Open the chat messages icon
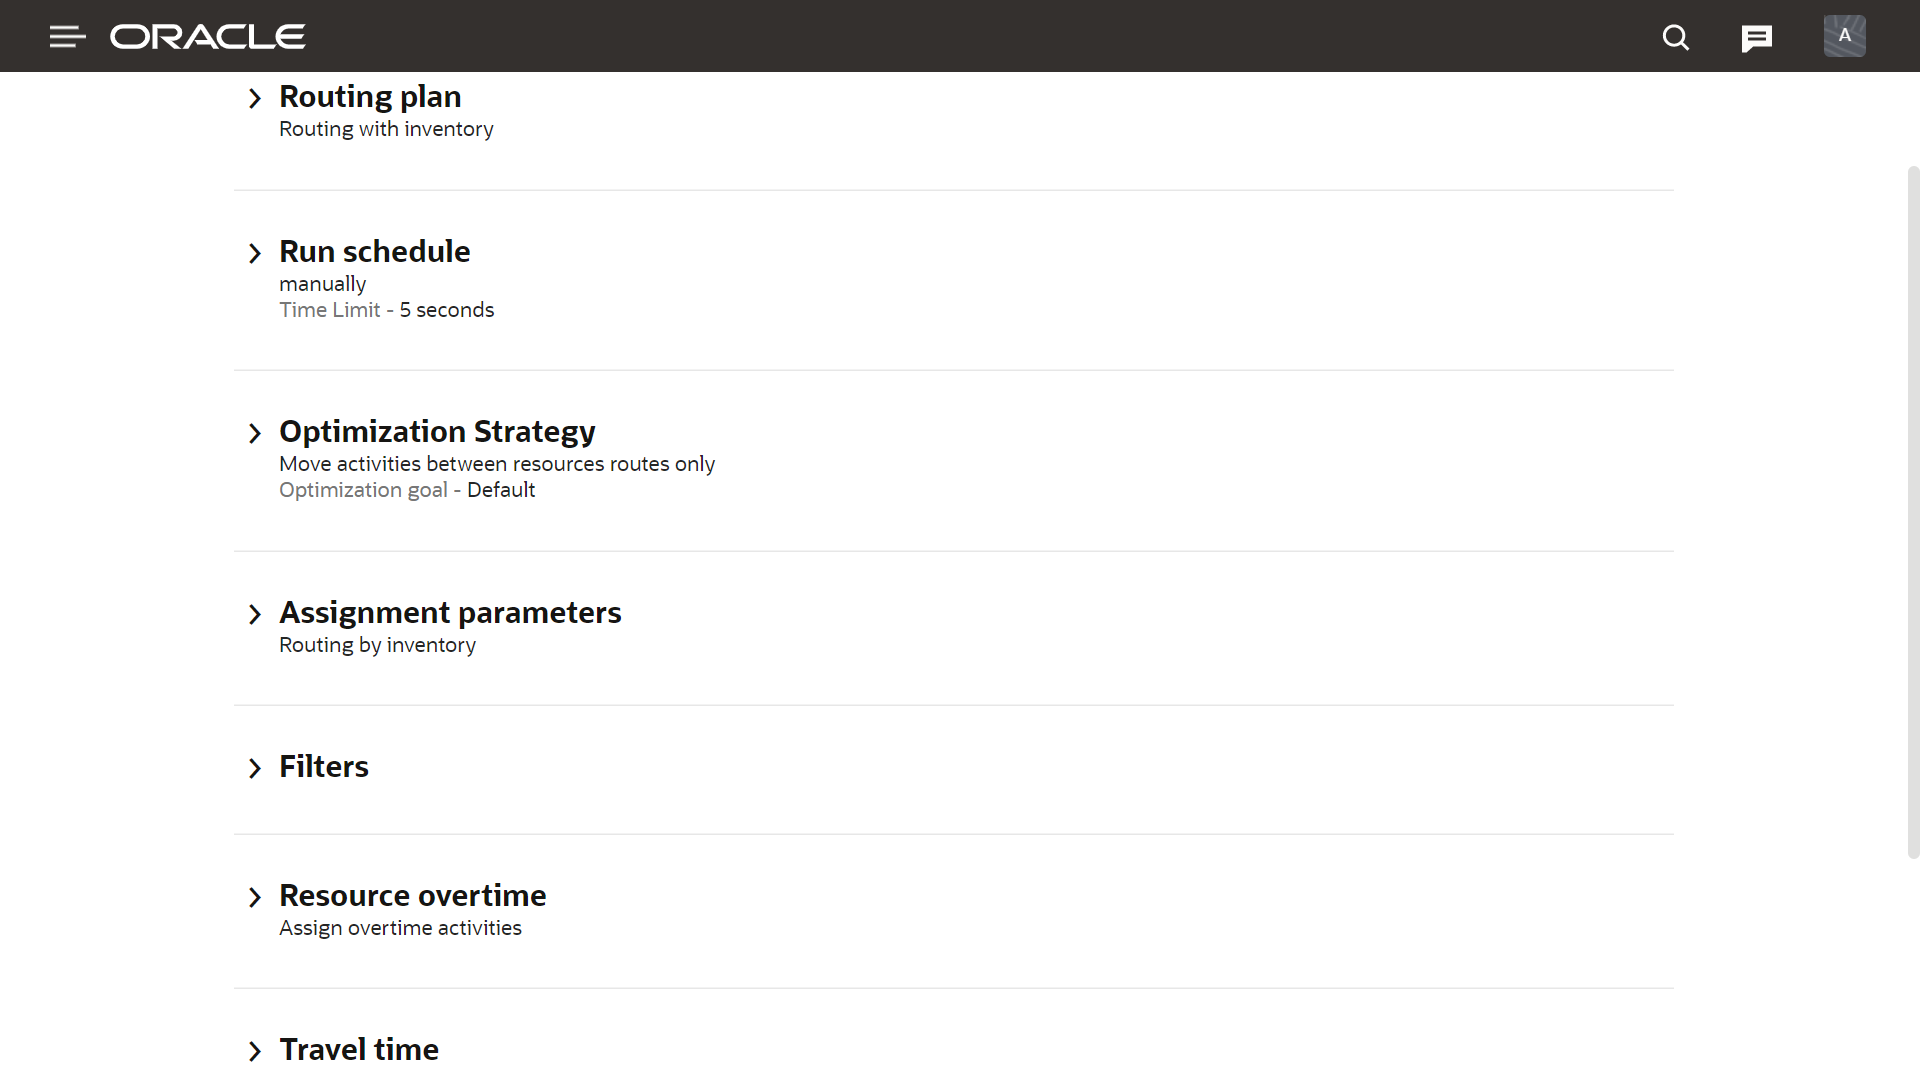This screenshot has height=1080, width=1920. pos(1756,38)
